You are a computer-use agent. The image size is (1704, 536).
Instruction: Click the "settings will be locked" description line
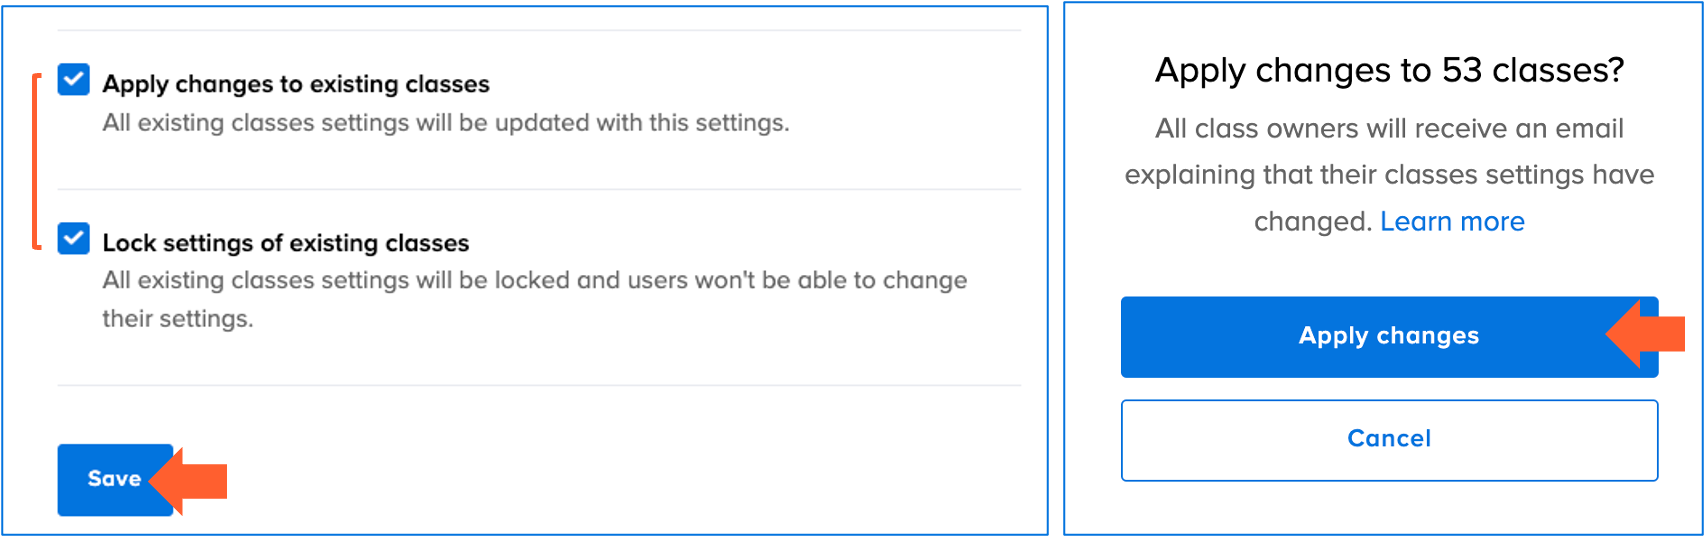pos(534,280)
